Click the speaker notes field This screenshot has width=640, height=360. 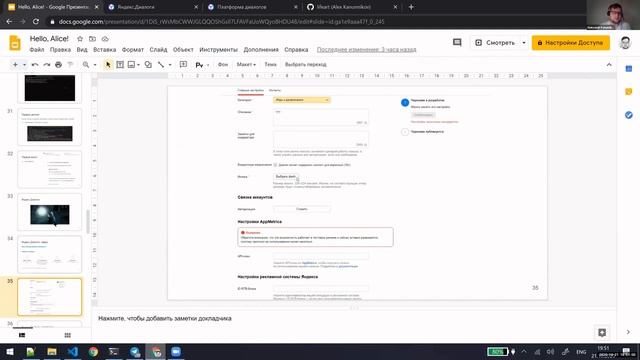tap(353, 318)
